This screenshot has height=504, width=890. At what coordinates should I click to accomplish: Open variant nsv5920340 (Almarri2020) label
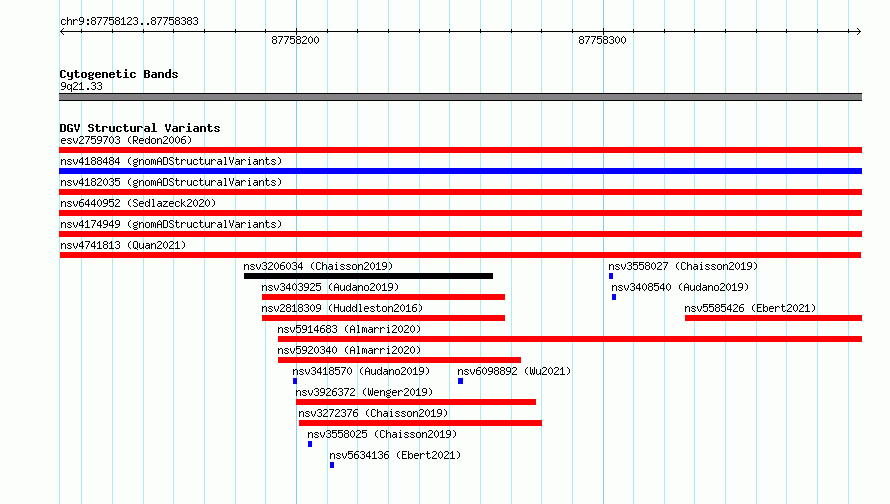pyautogui.click(x=349, y=350)
